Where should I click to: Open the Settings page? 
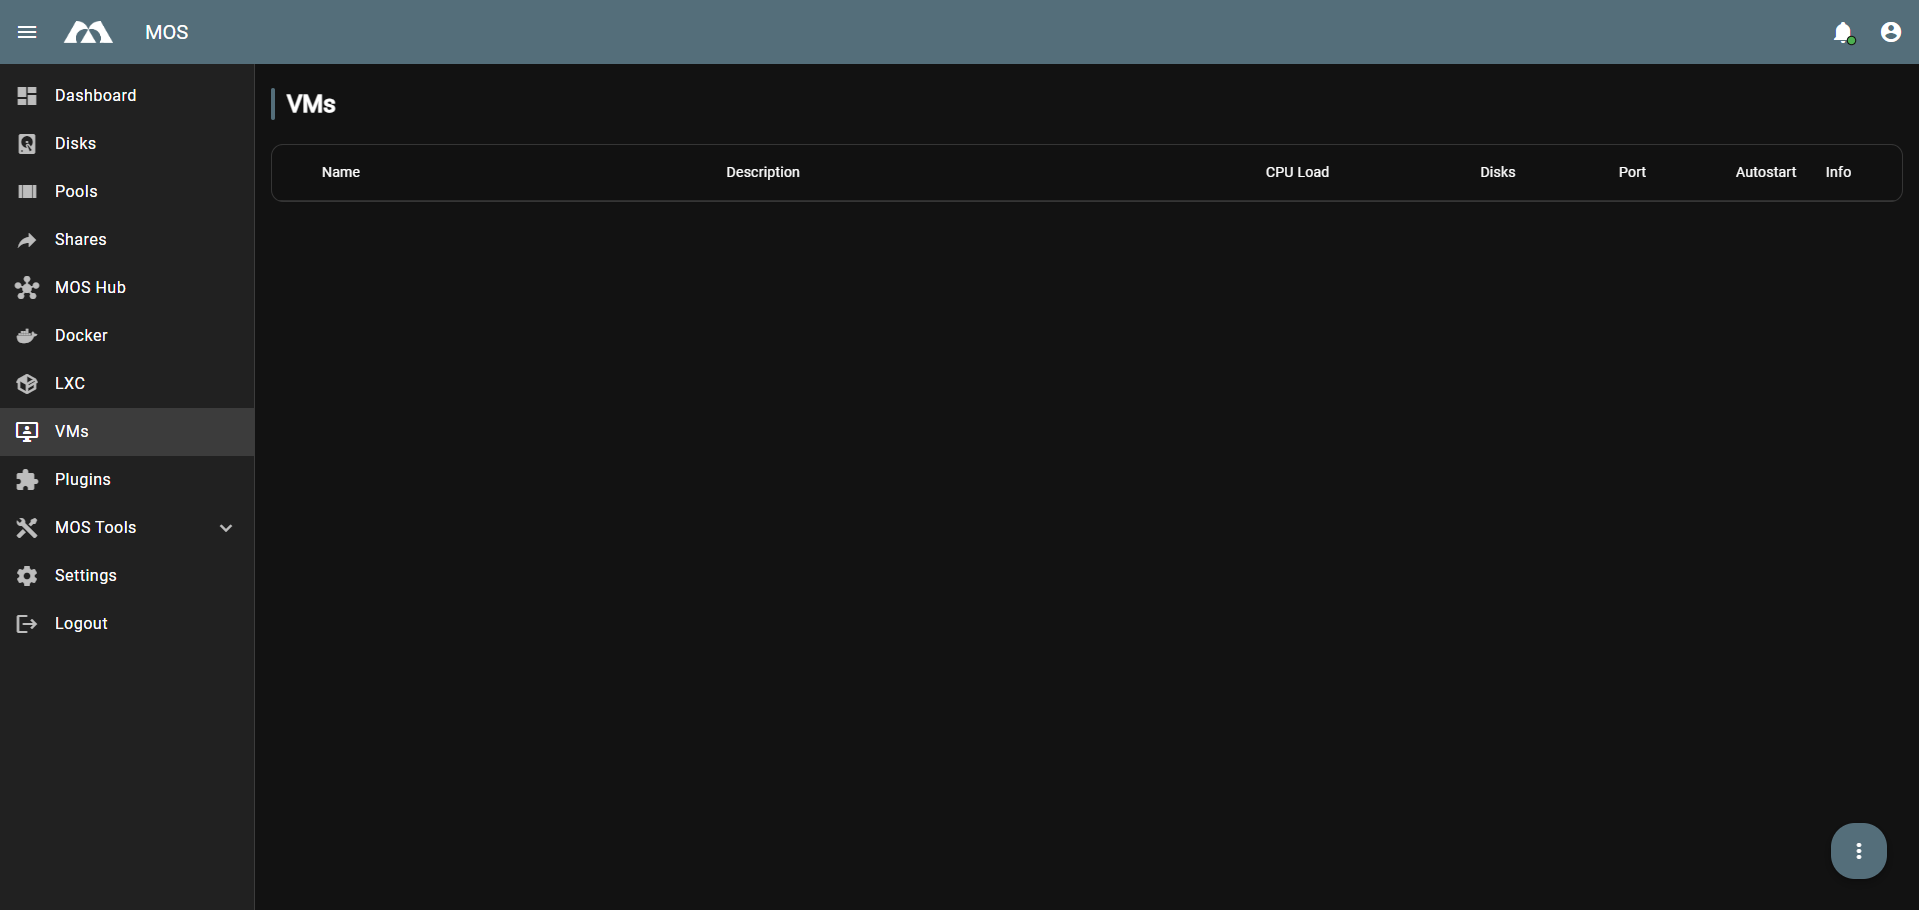86,575
